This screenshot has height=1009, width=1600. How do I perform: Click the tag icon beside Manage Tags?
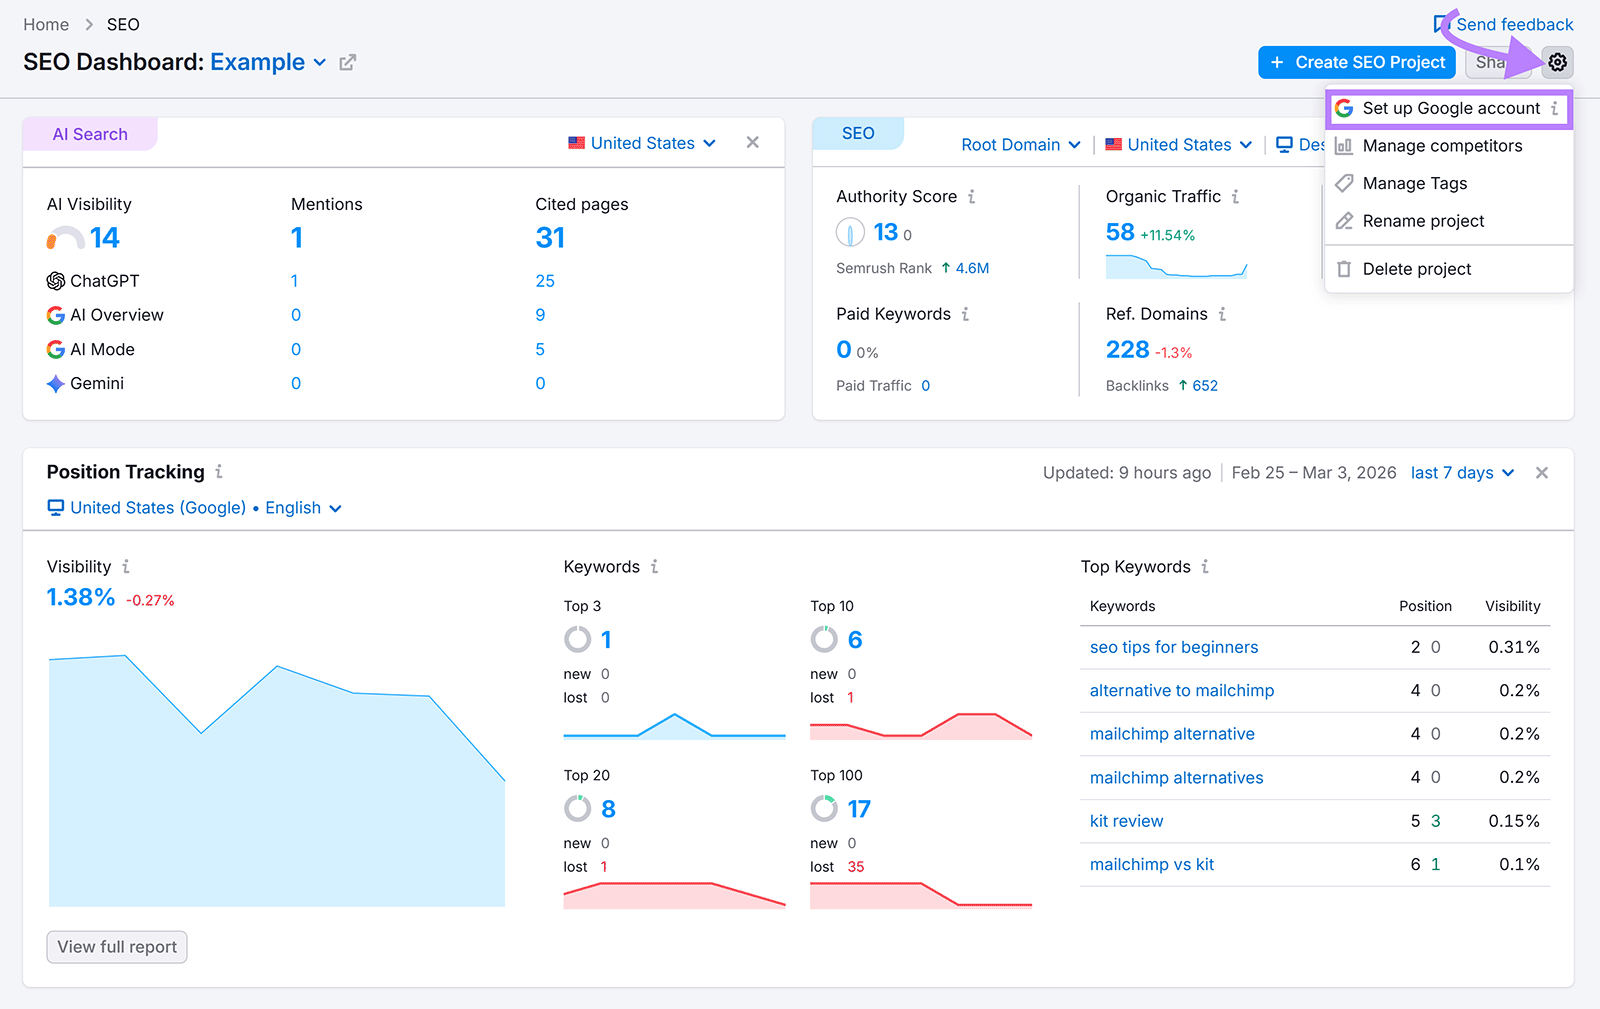click(x=1345, y=183)
